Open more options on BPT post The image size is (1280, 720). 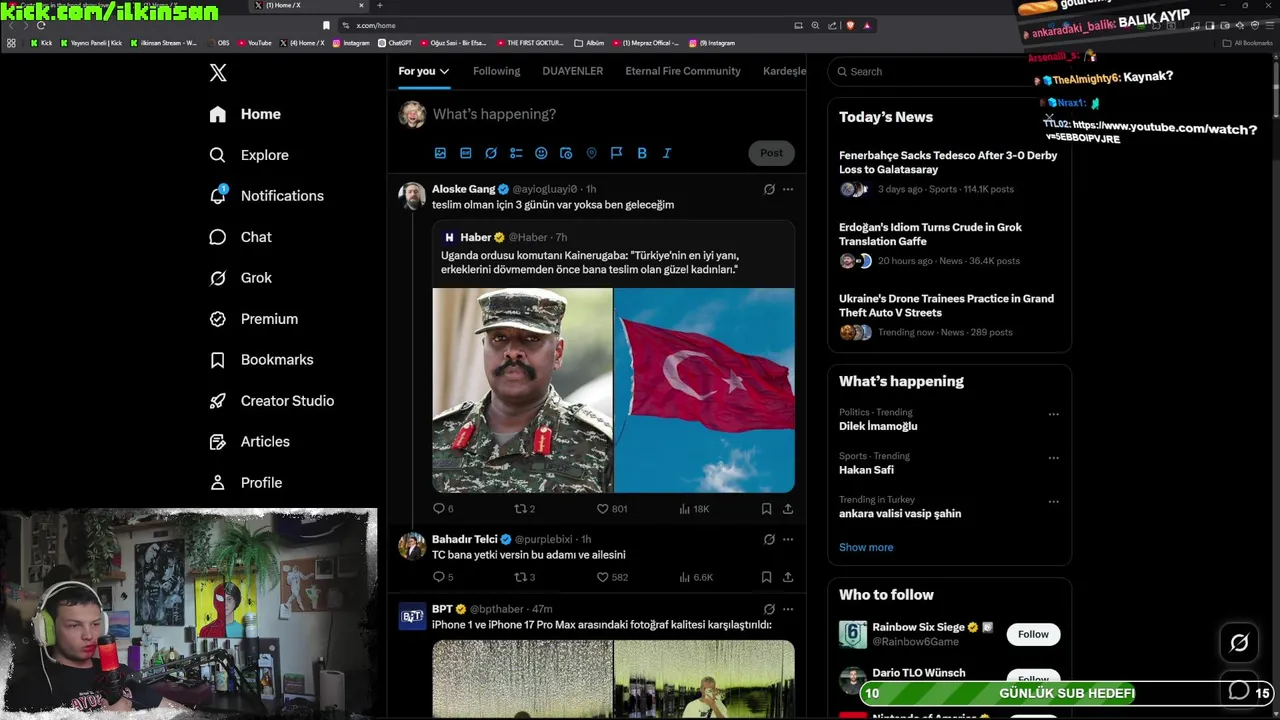788,609
